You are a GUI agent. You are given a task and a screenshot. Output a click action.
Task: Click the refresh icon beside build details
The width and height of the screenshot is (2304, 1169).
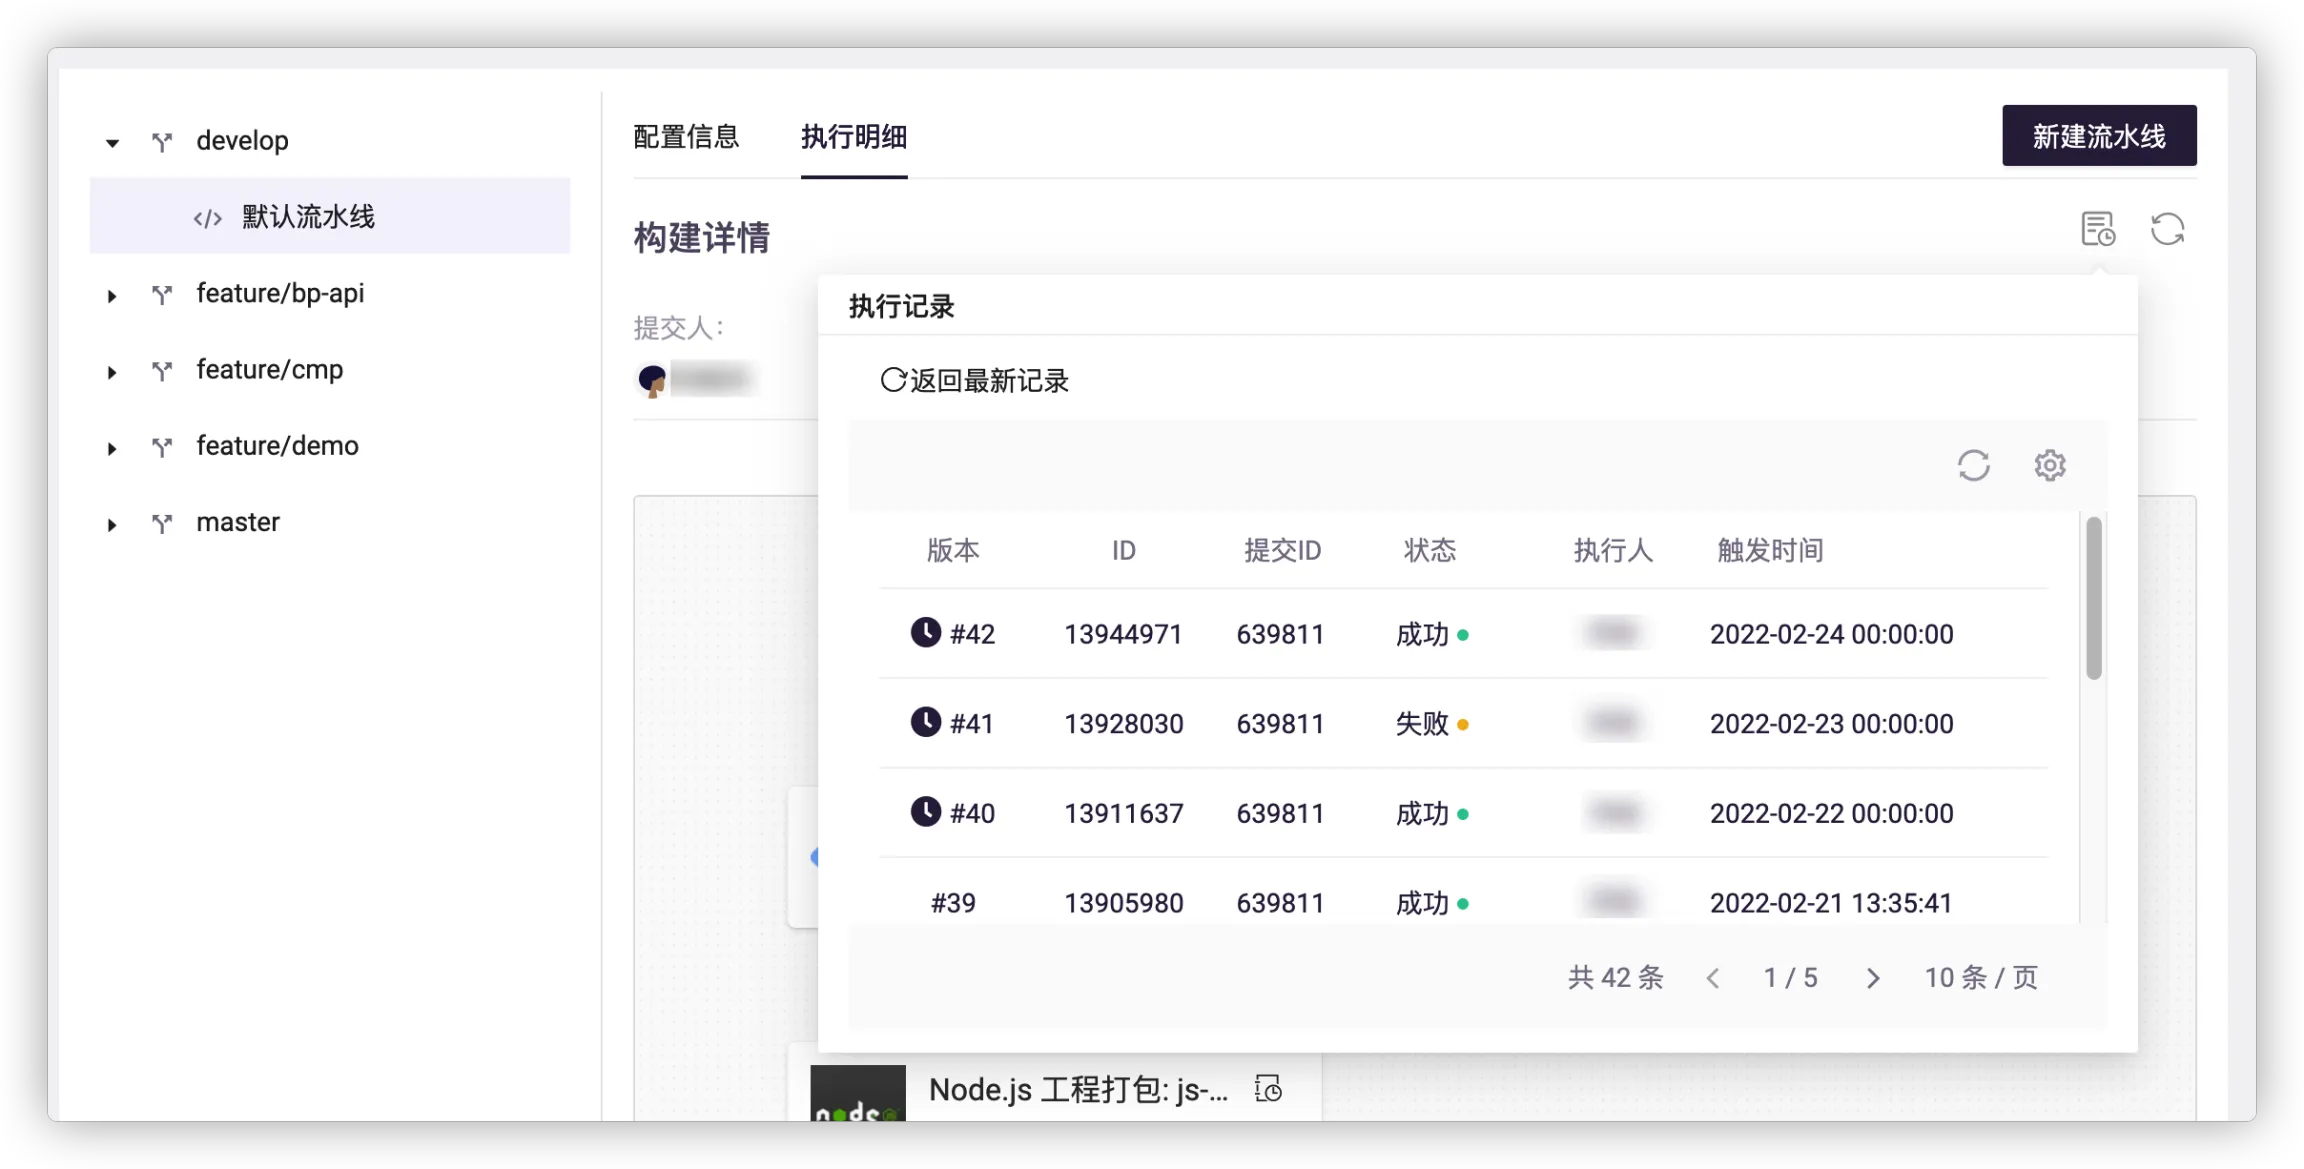point(2167,229)
